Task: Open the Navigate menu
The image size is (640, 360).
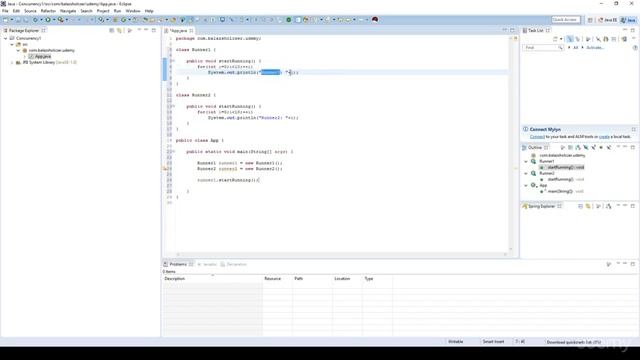Action: 68,11
